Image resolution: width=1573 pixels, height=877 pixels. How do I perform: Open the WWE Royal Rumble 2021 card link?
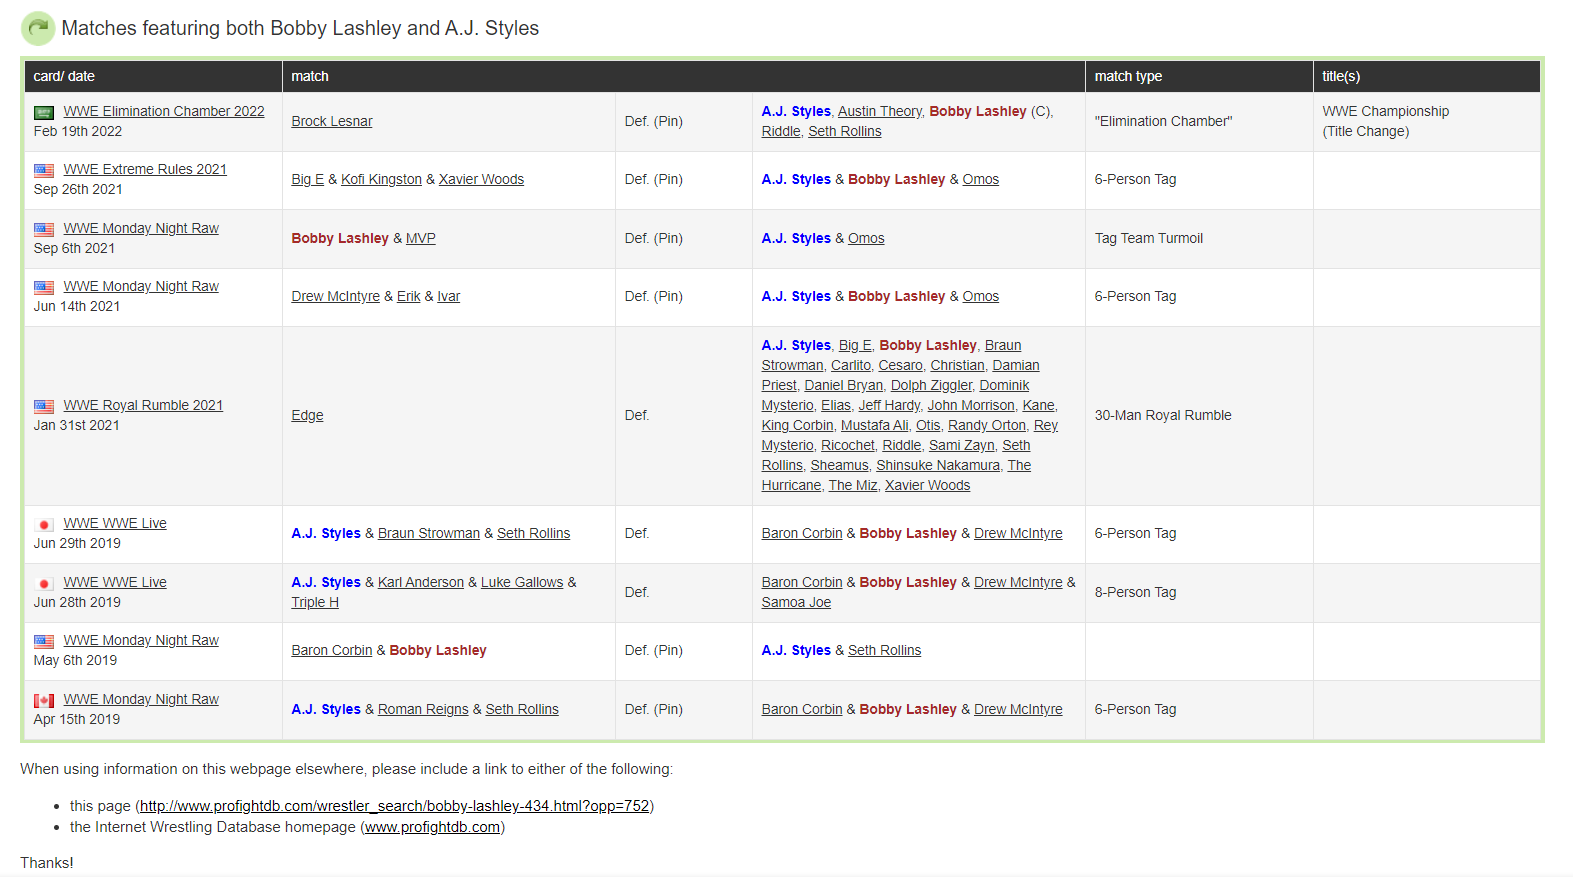(143, 405)
